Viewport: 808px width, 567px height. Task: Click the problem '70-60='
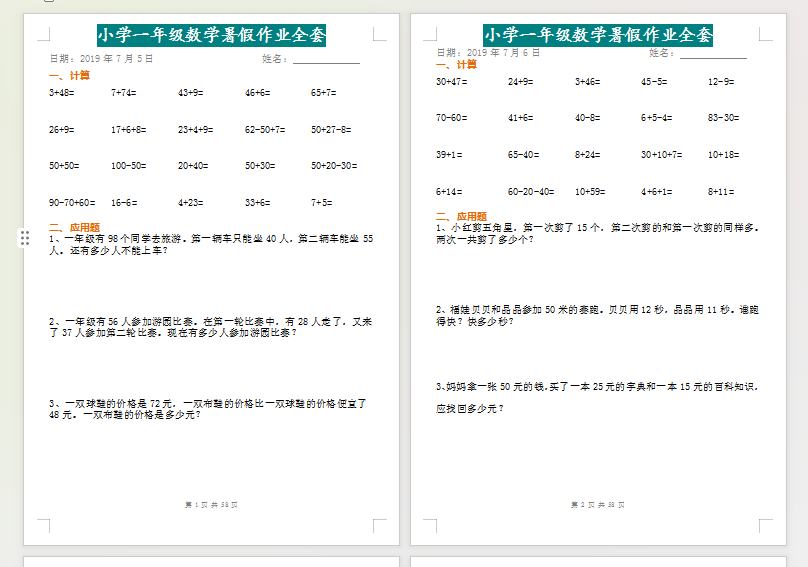click(451, 118)
